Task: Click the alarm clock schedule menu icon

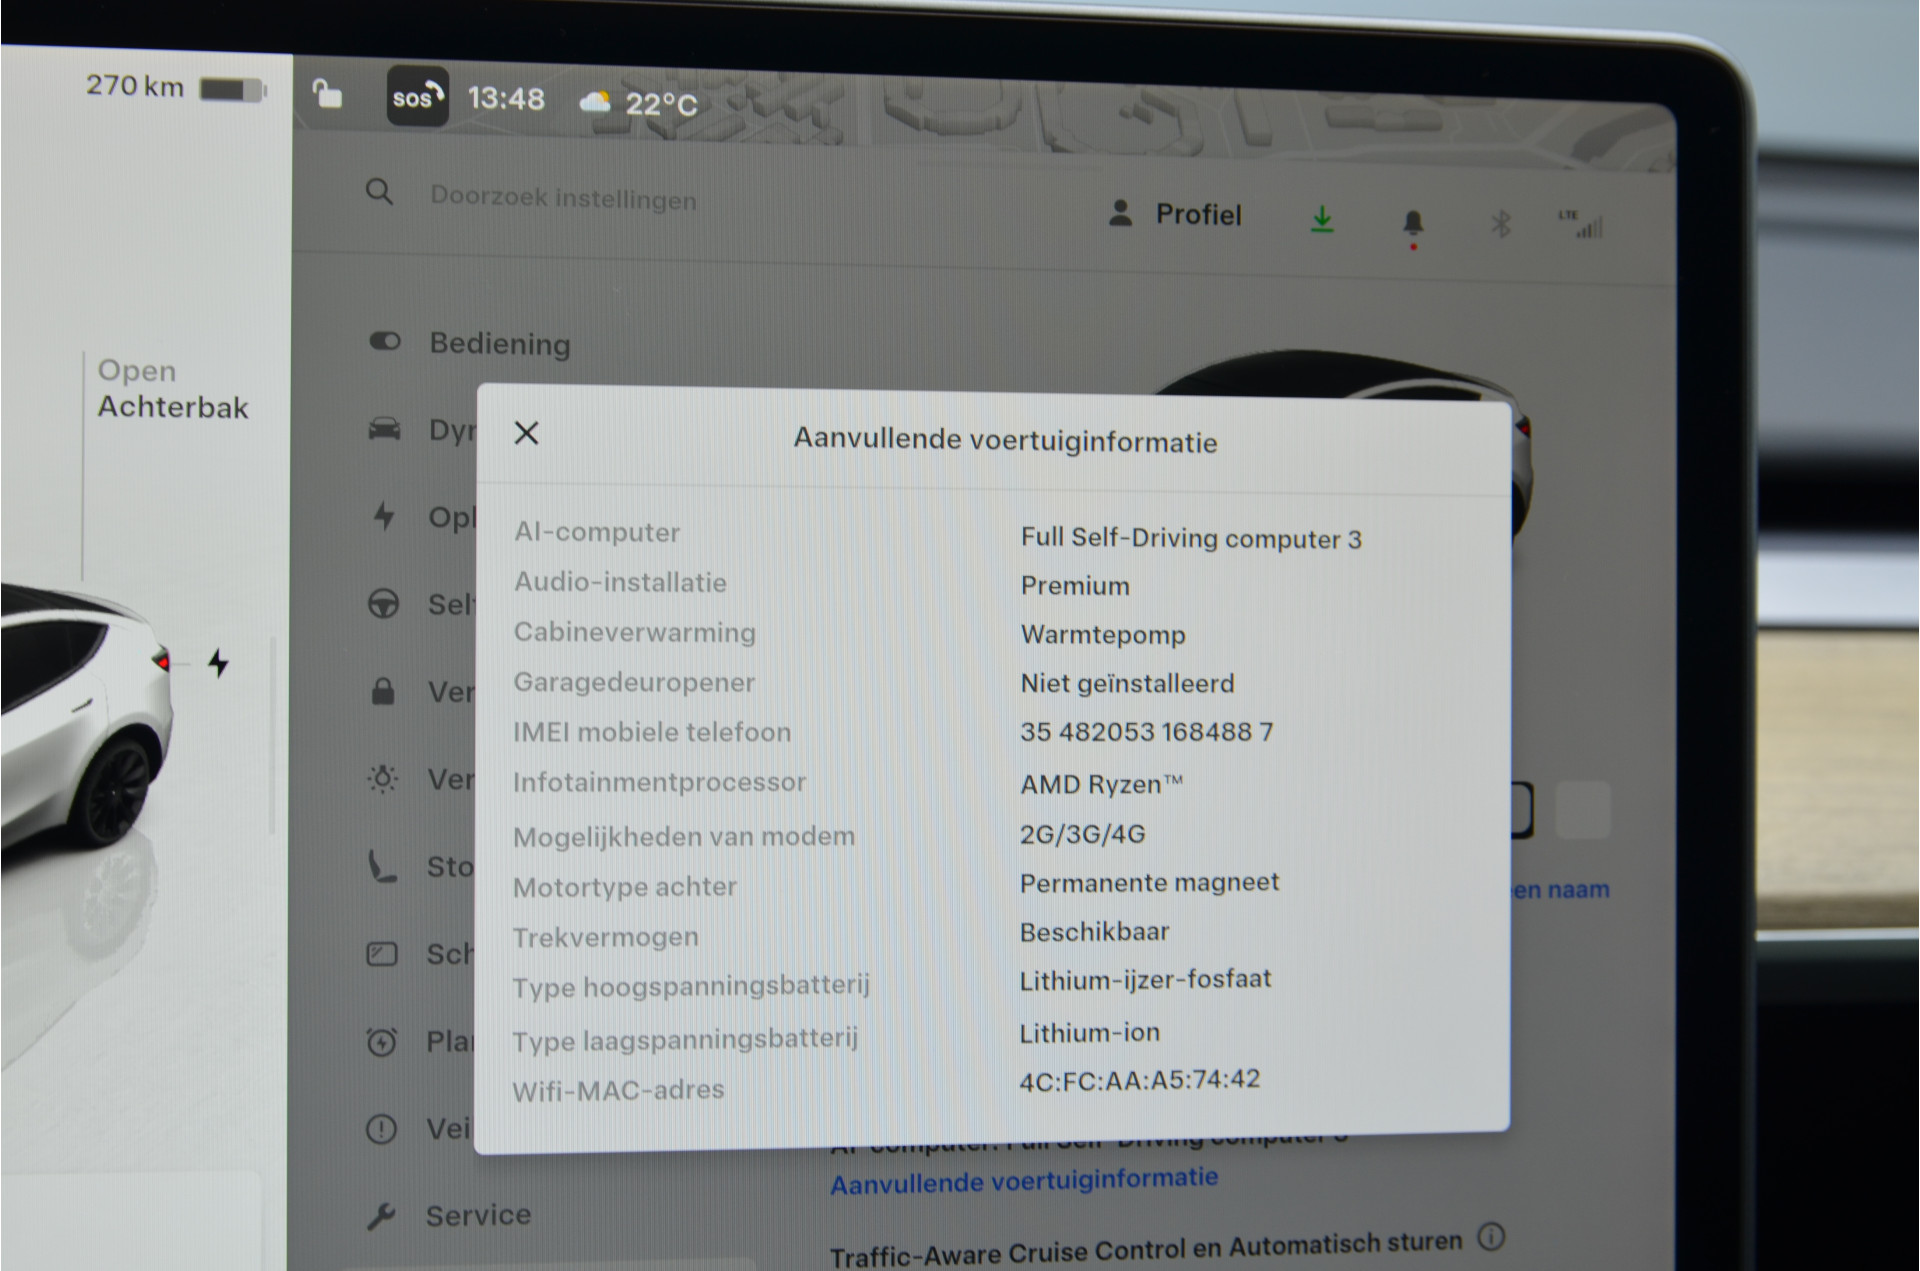Action: pyautogui.click(x=381, y=1042)
